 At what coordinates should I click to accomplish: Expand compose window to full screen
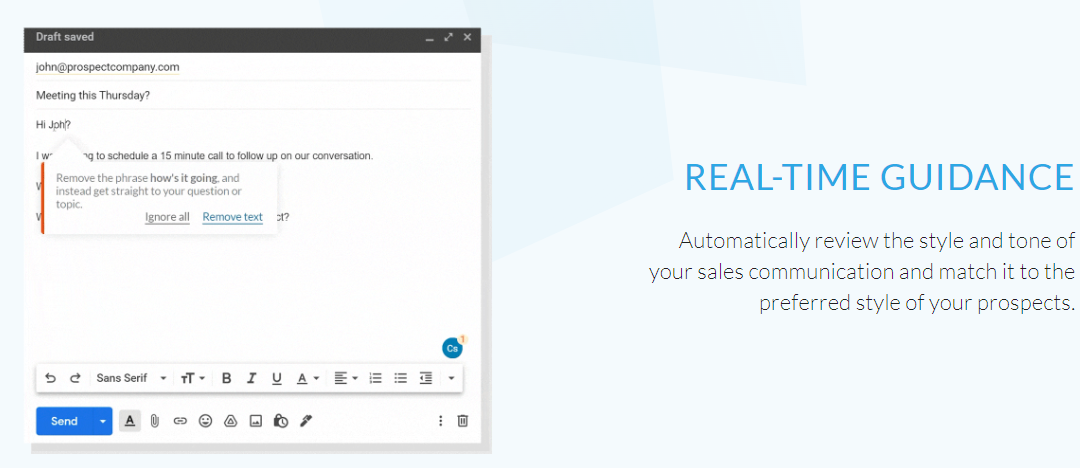pyautogui.click(x=448, y=37)
